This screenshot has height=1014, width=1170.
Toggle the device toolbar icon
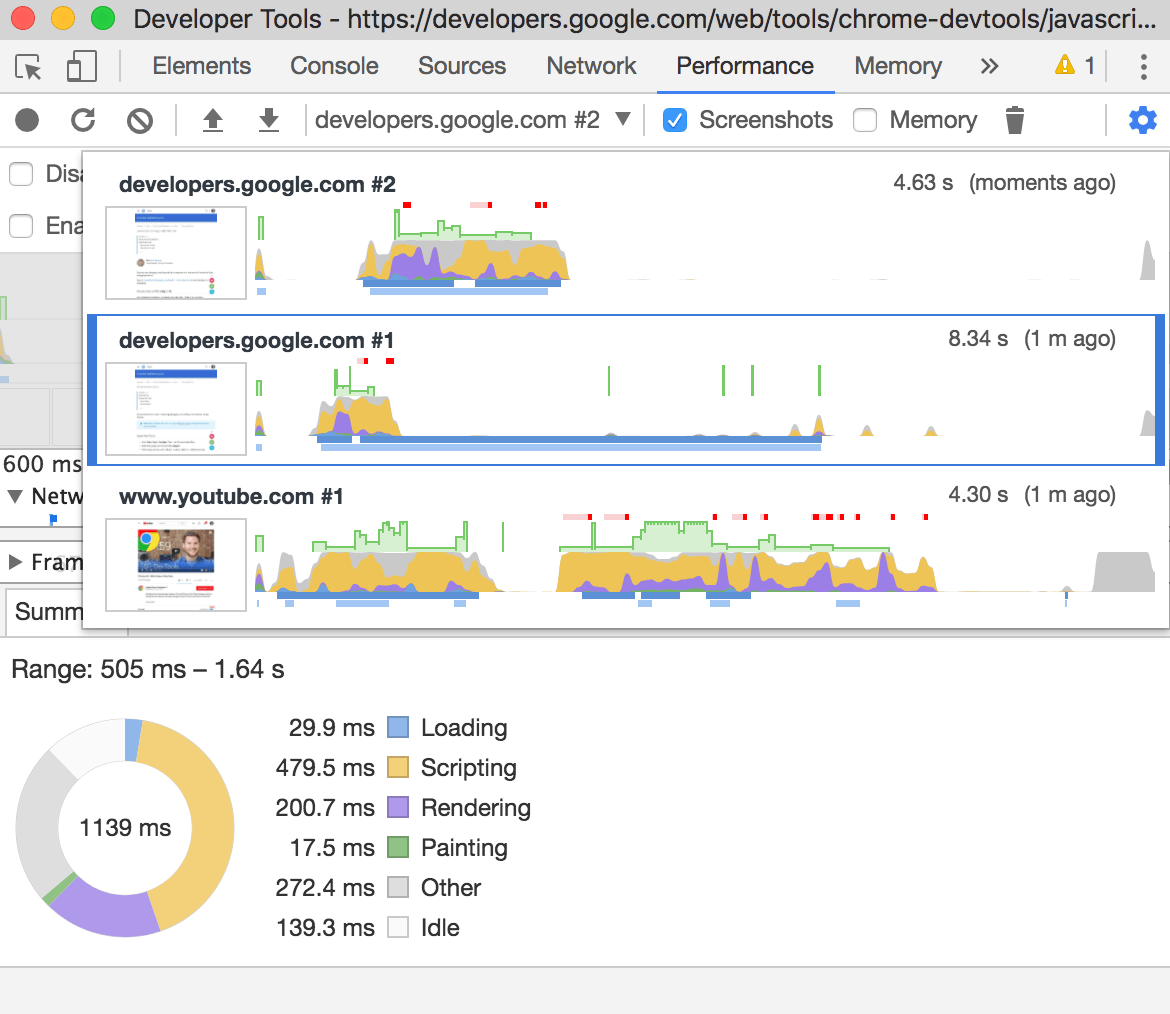81,66
